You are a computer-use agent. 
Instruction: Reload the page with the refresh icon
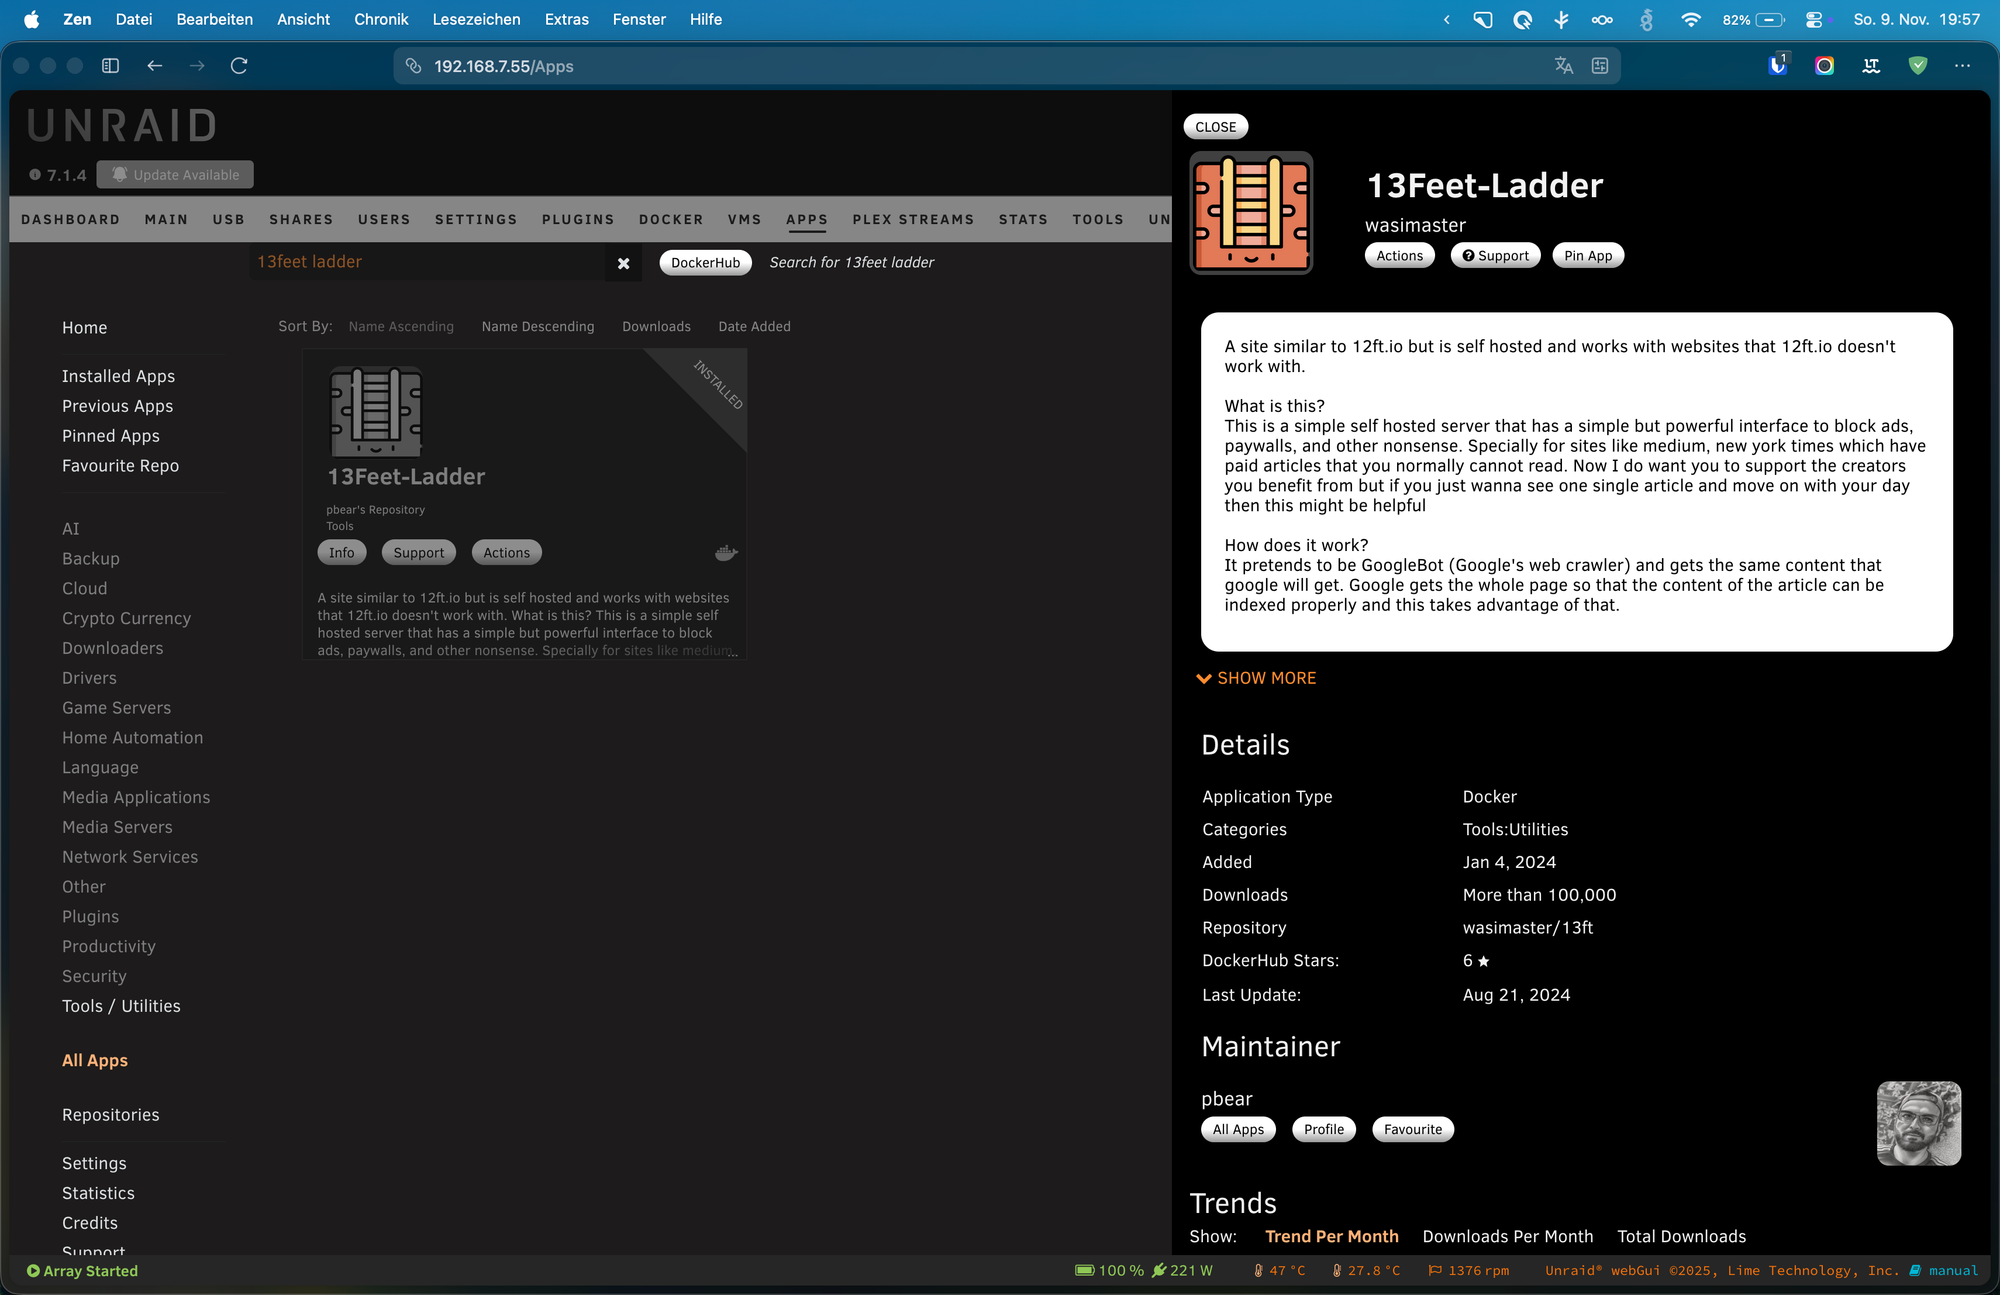[239, 66]
